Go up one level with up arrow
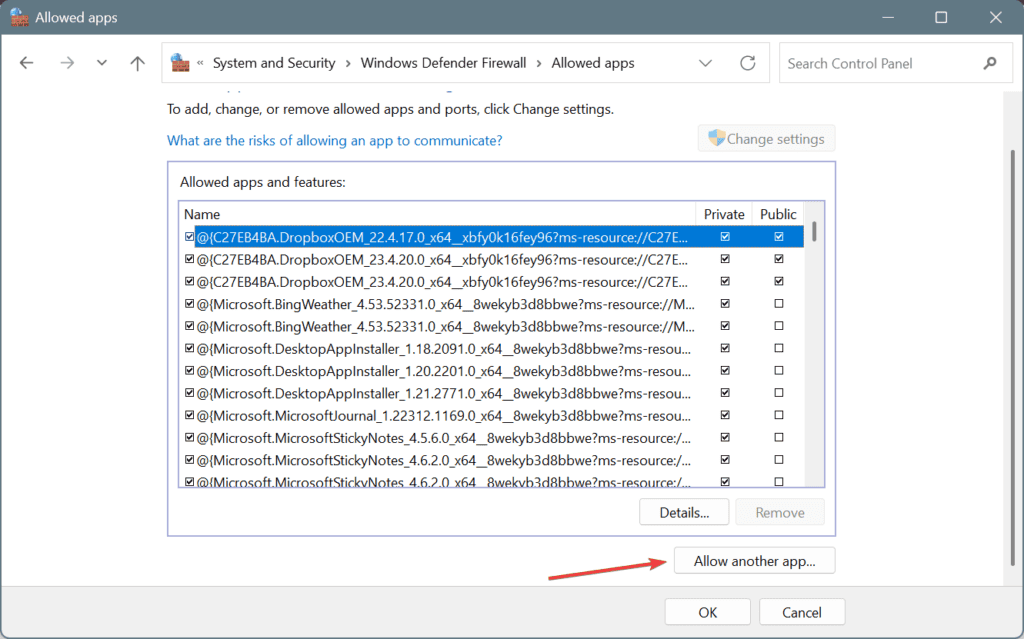This screenshot has width=1024, height=639. (x=137, y=63)
